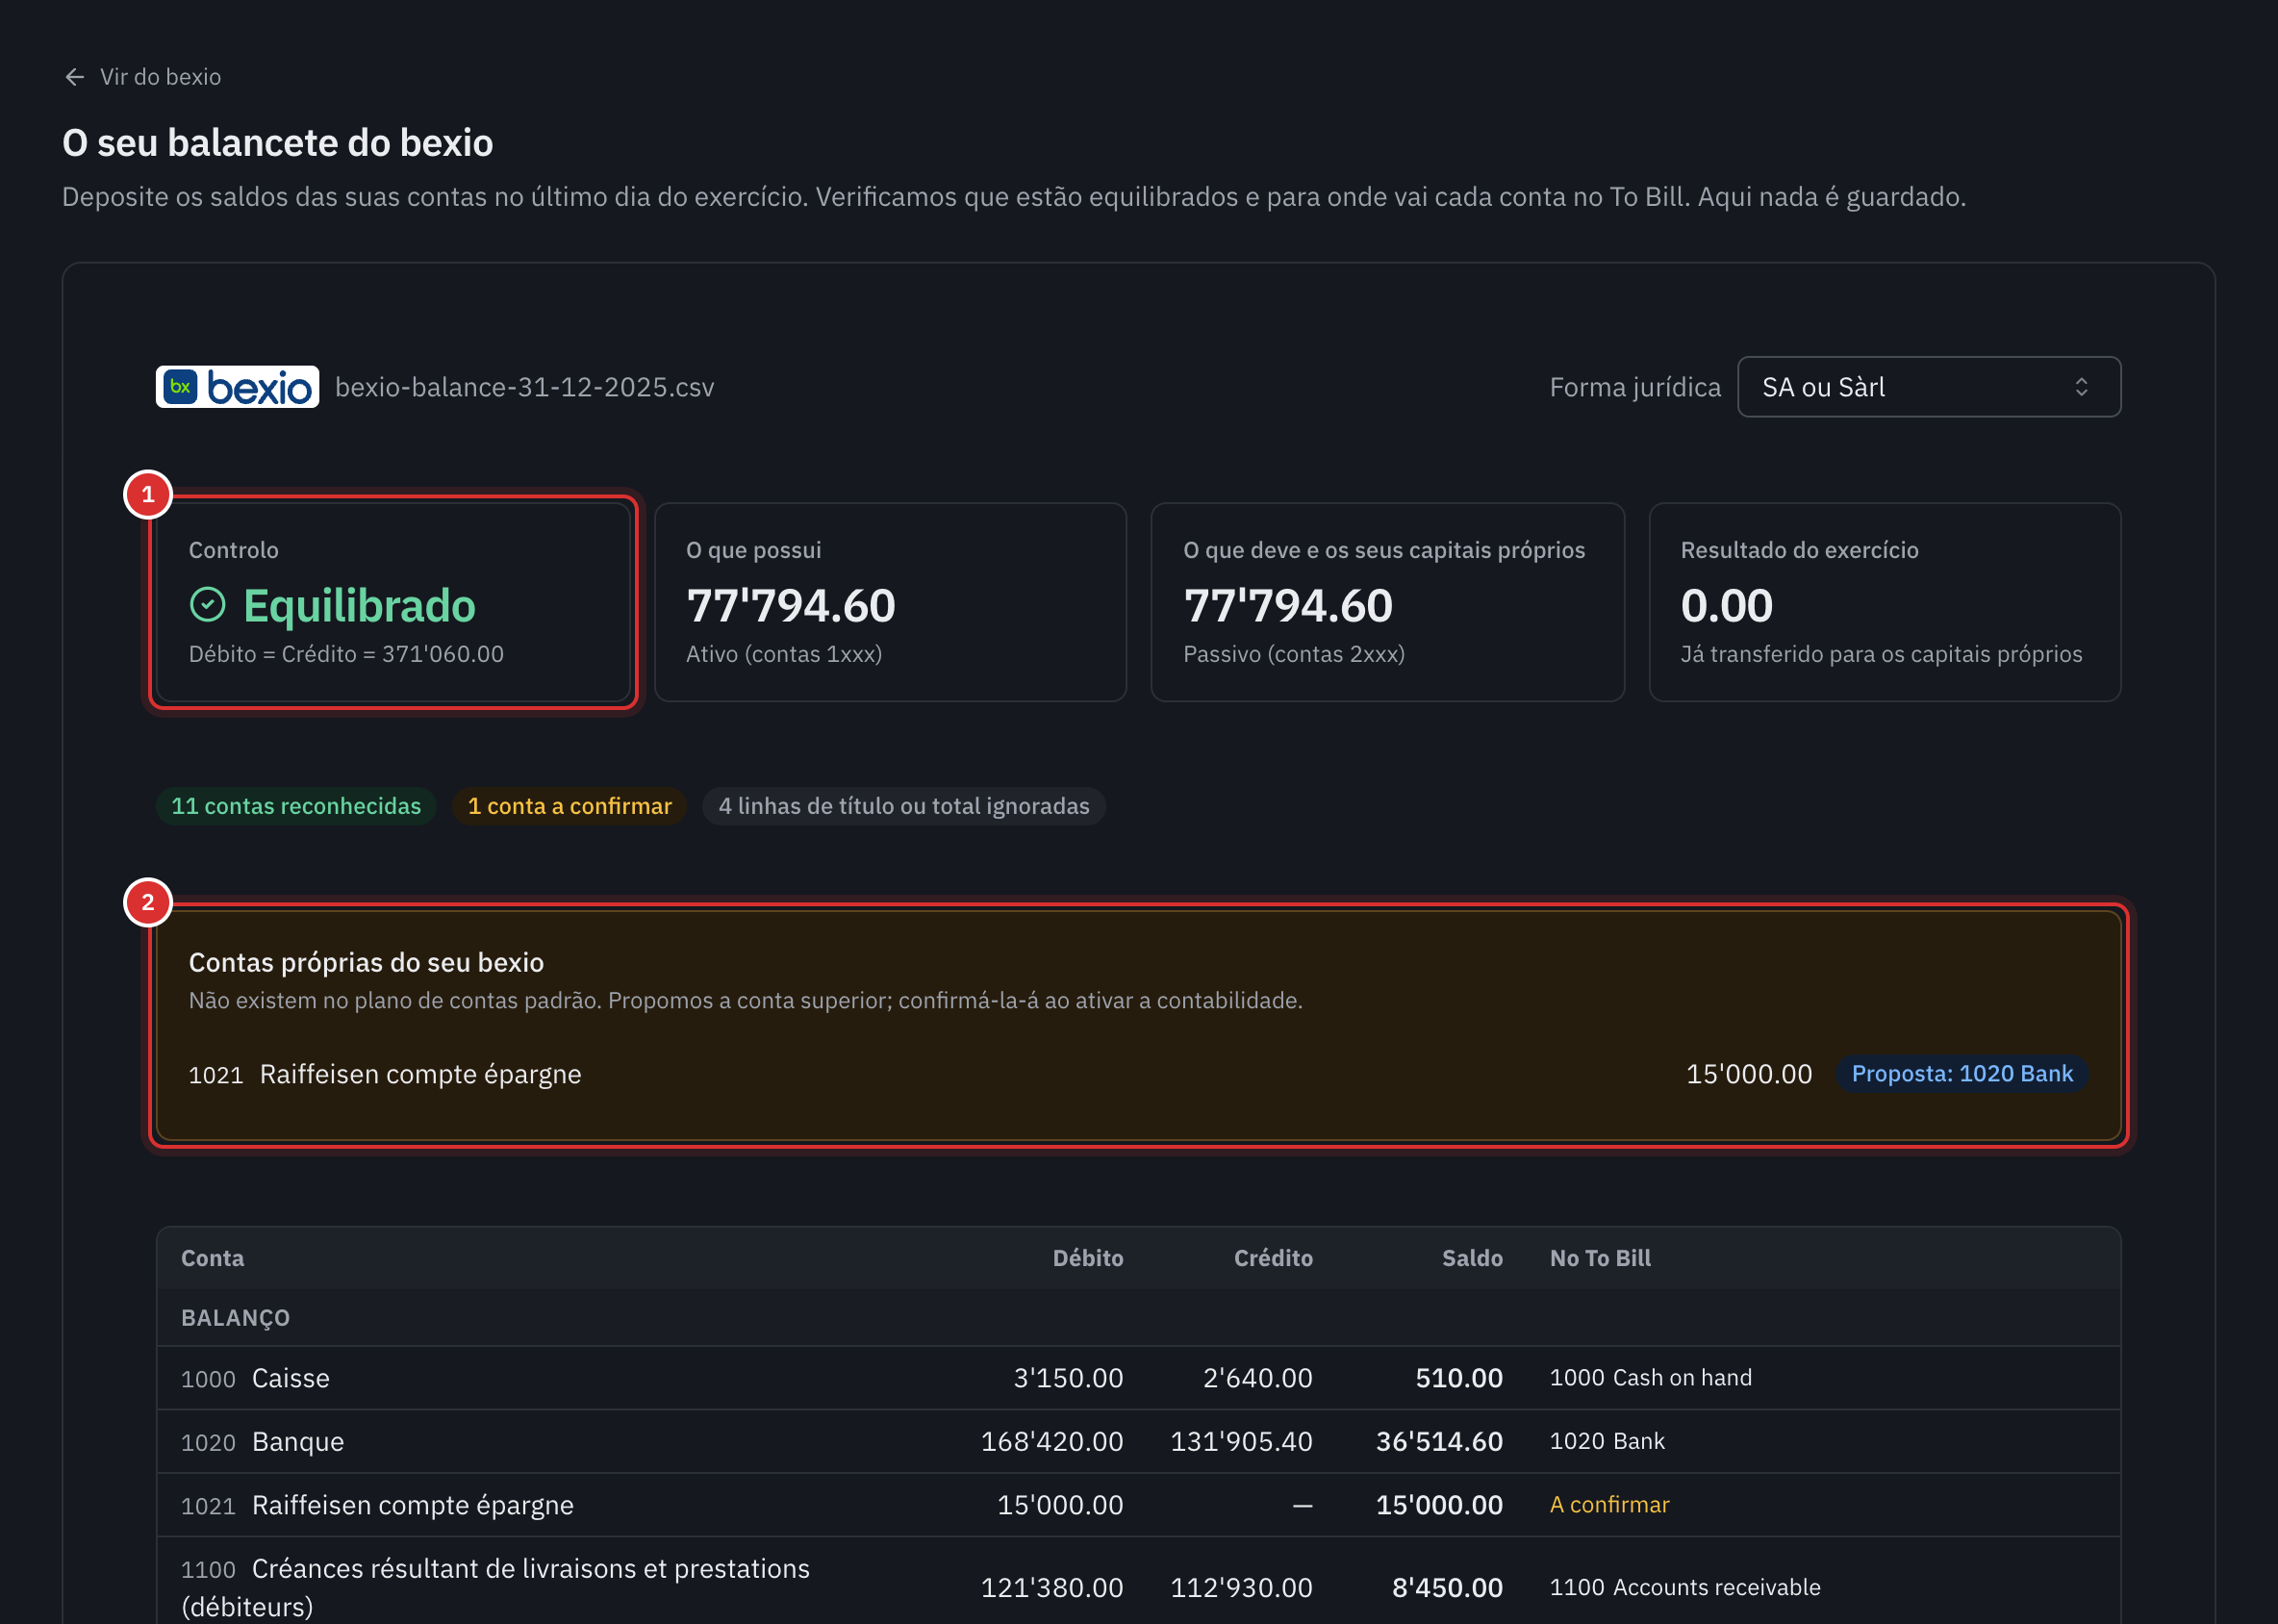The width and height of the screenshot is (2278, 1624).
Task: Click the '1 conta a confirmar' badge
Action: point(569,806)
